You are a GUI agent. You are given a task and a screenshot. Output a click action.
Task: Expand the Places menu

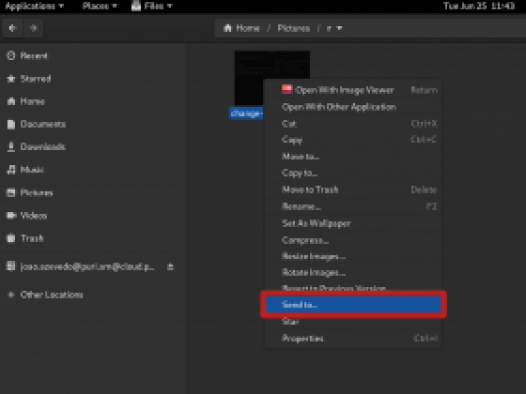click(x=100, y=6)
